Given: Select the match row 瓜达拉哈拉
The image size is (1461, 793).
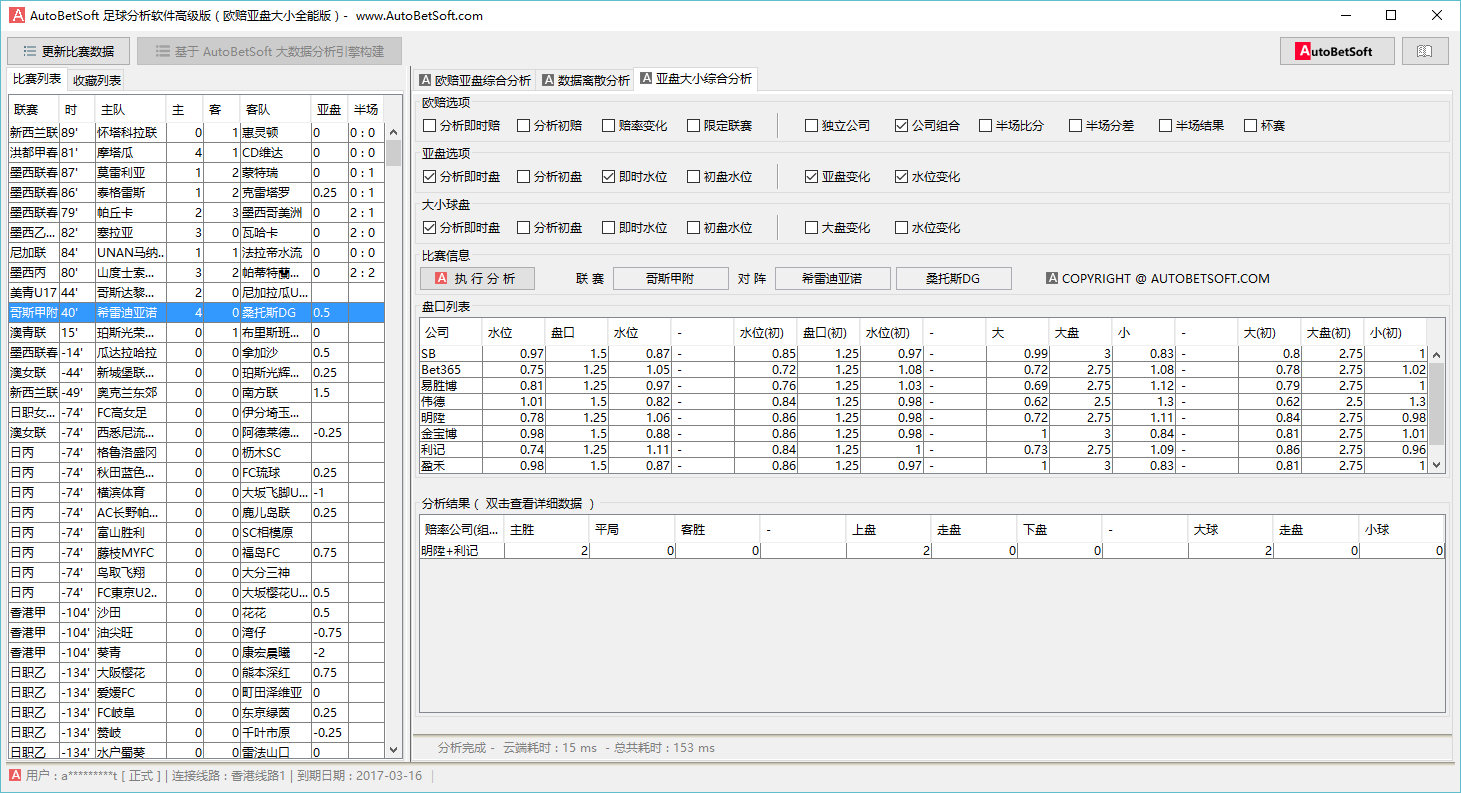Looking at the screenshot, I should tap(196, 352).
